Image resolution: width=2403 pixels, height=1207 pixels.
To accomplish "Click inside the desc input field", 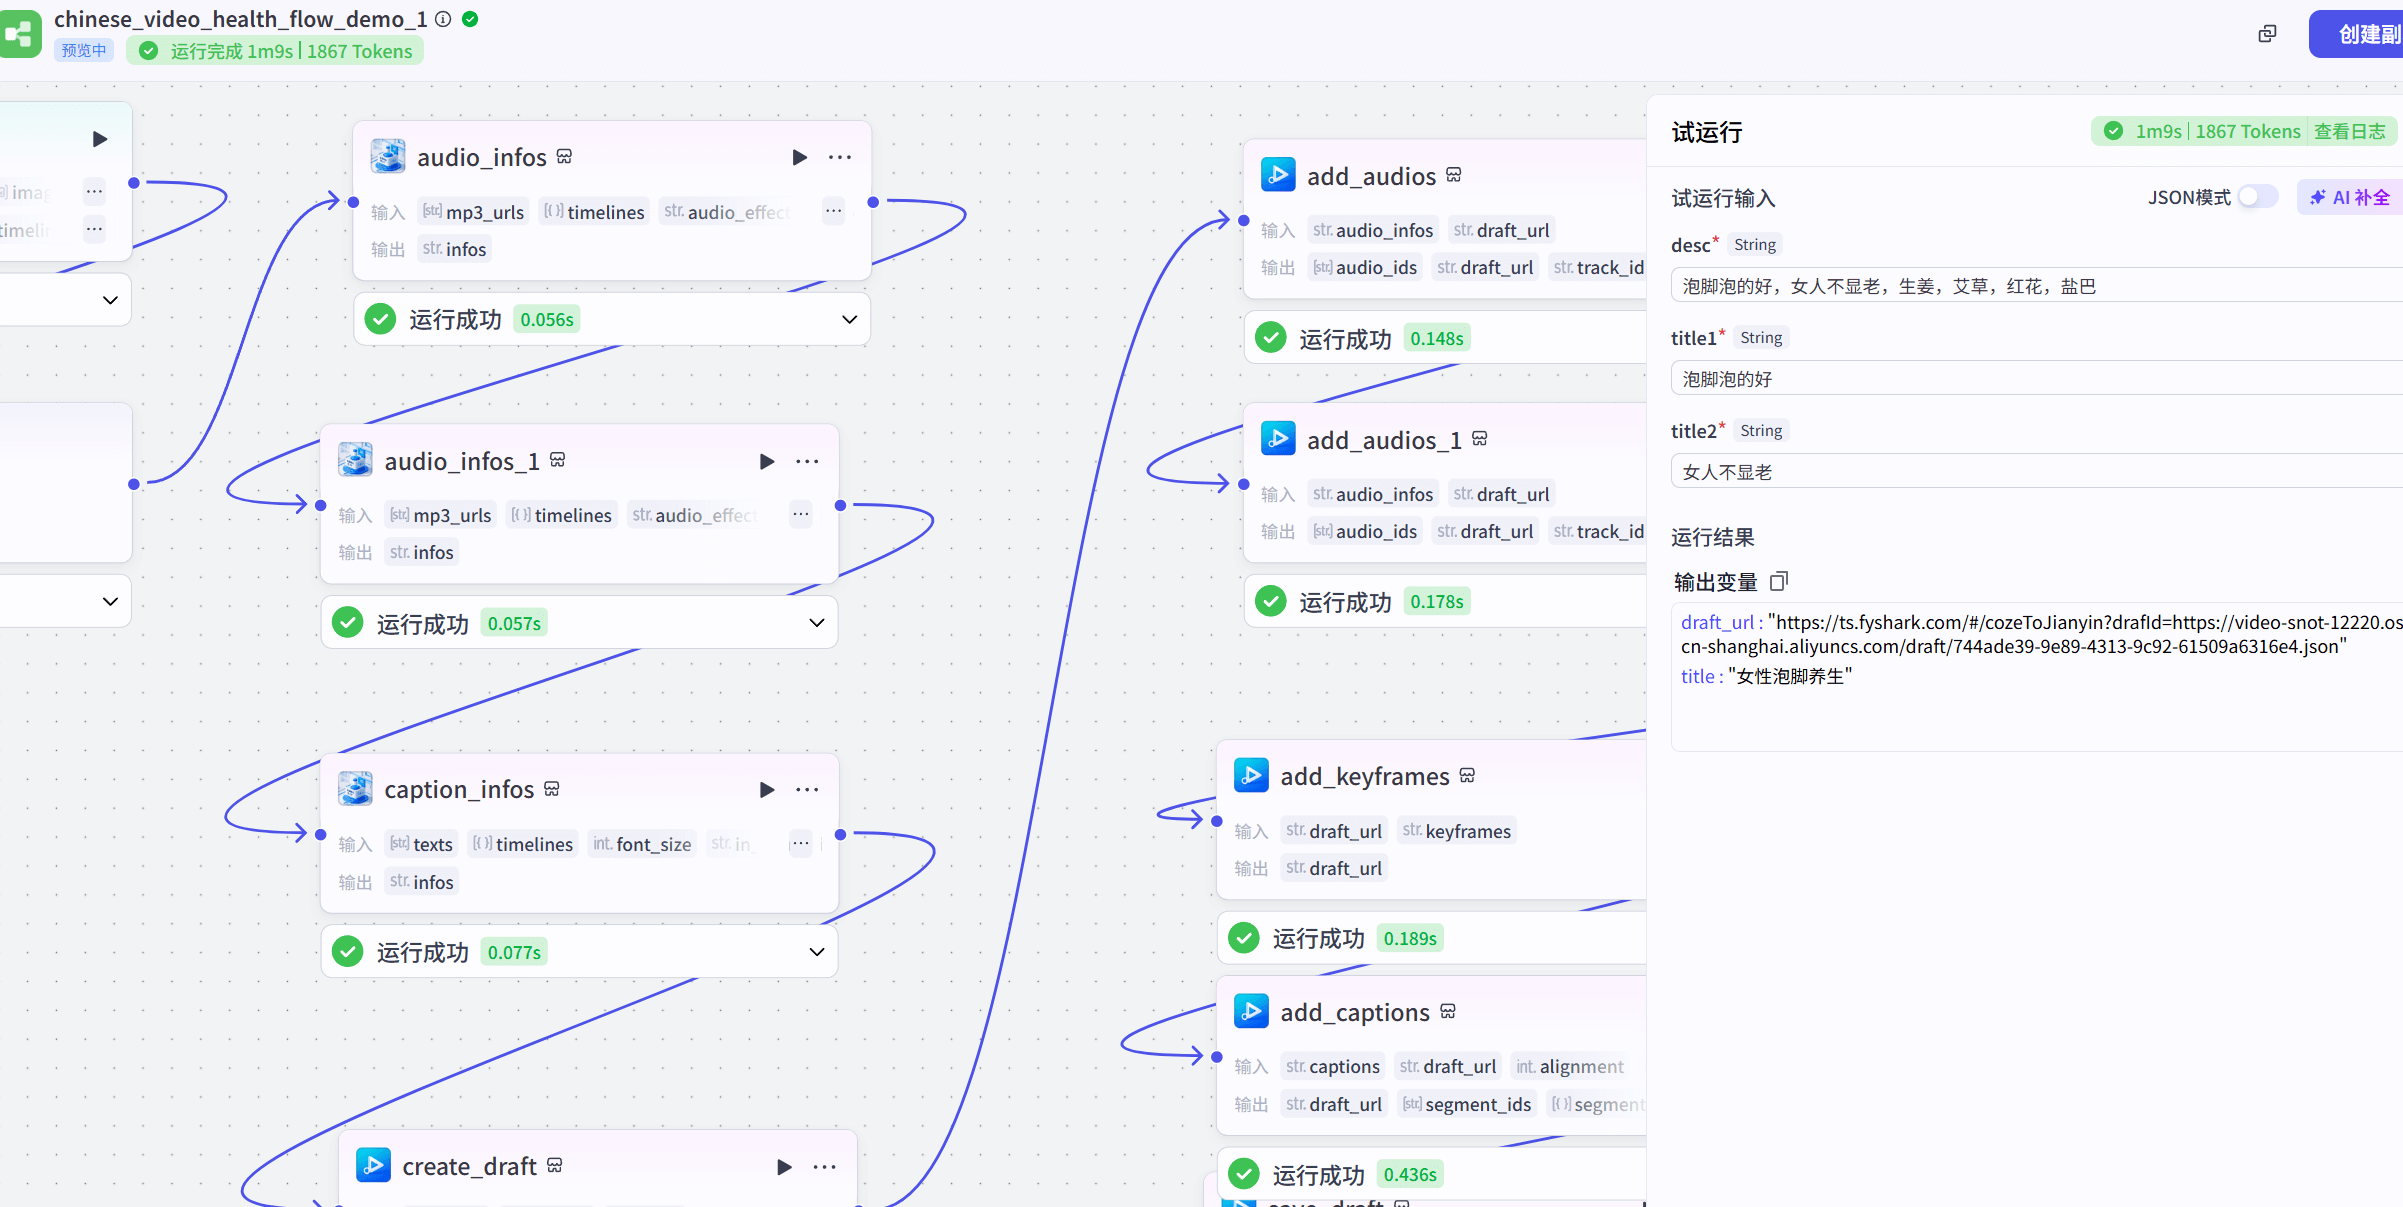I will (2030, 285).
